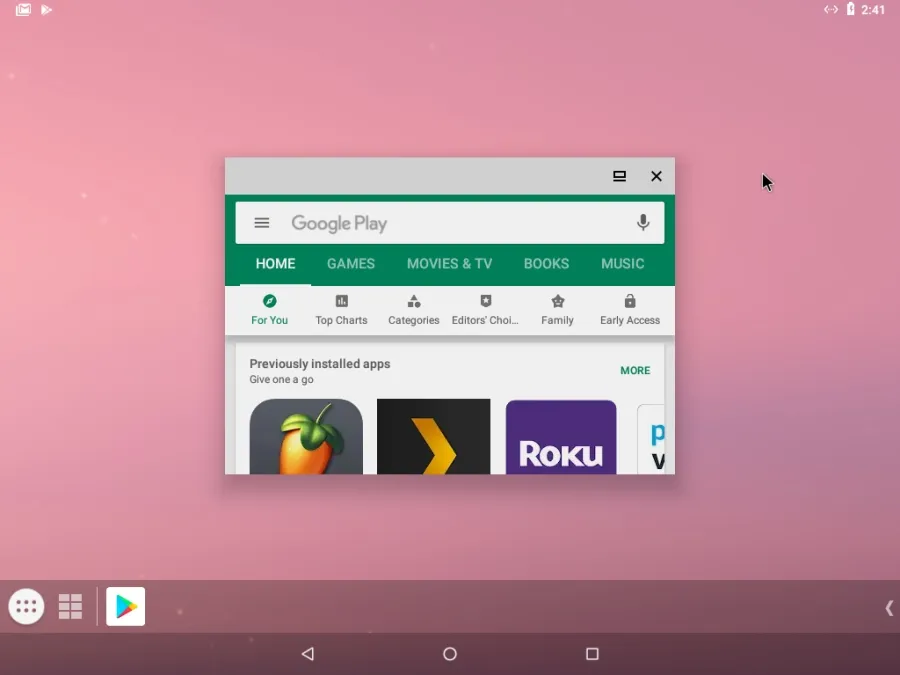Click MORE for previously installed apps
The width and height of the screenshot is (900, 675).
click(x=635, y=371)
